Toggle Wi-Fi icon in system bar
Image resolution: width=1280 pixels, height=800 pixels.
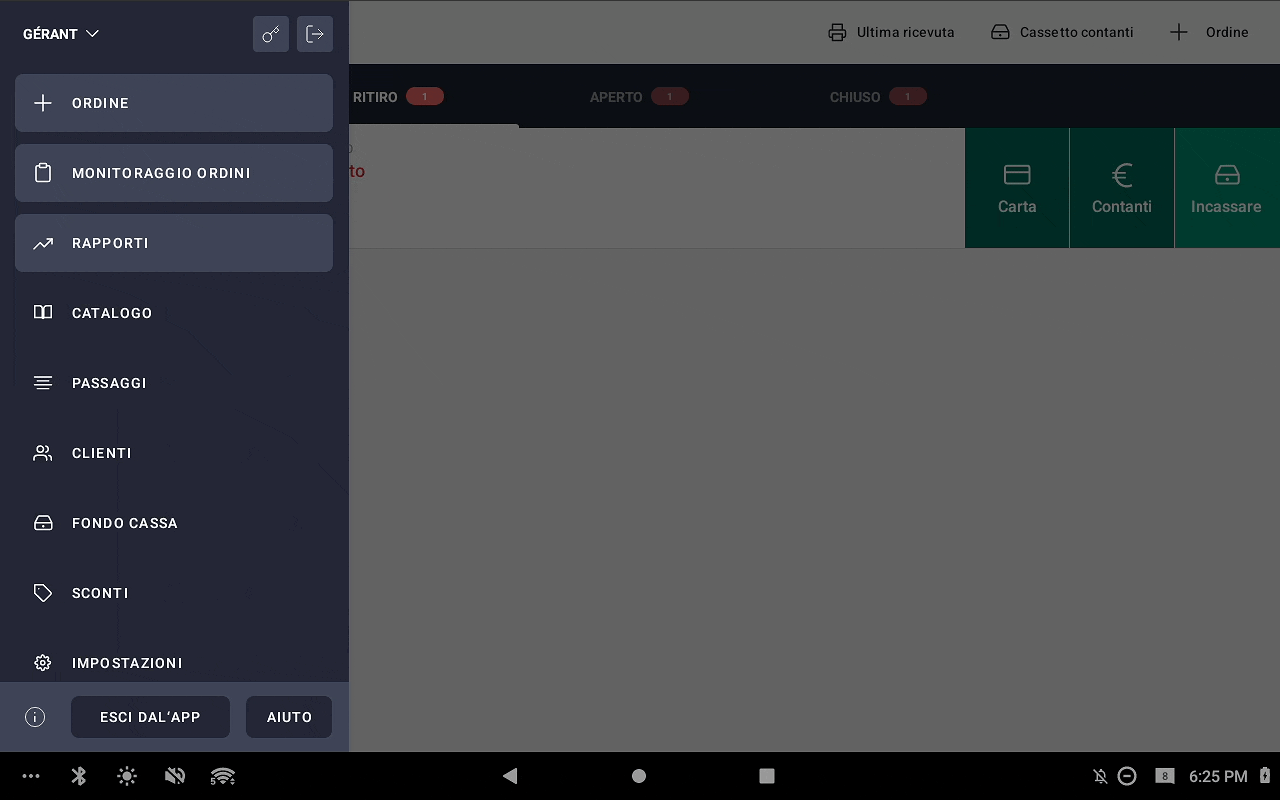pyautogui.click(x=223, y=776)
